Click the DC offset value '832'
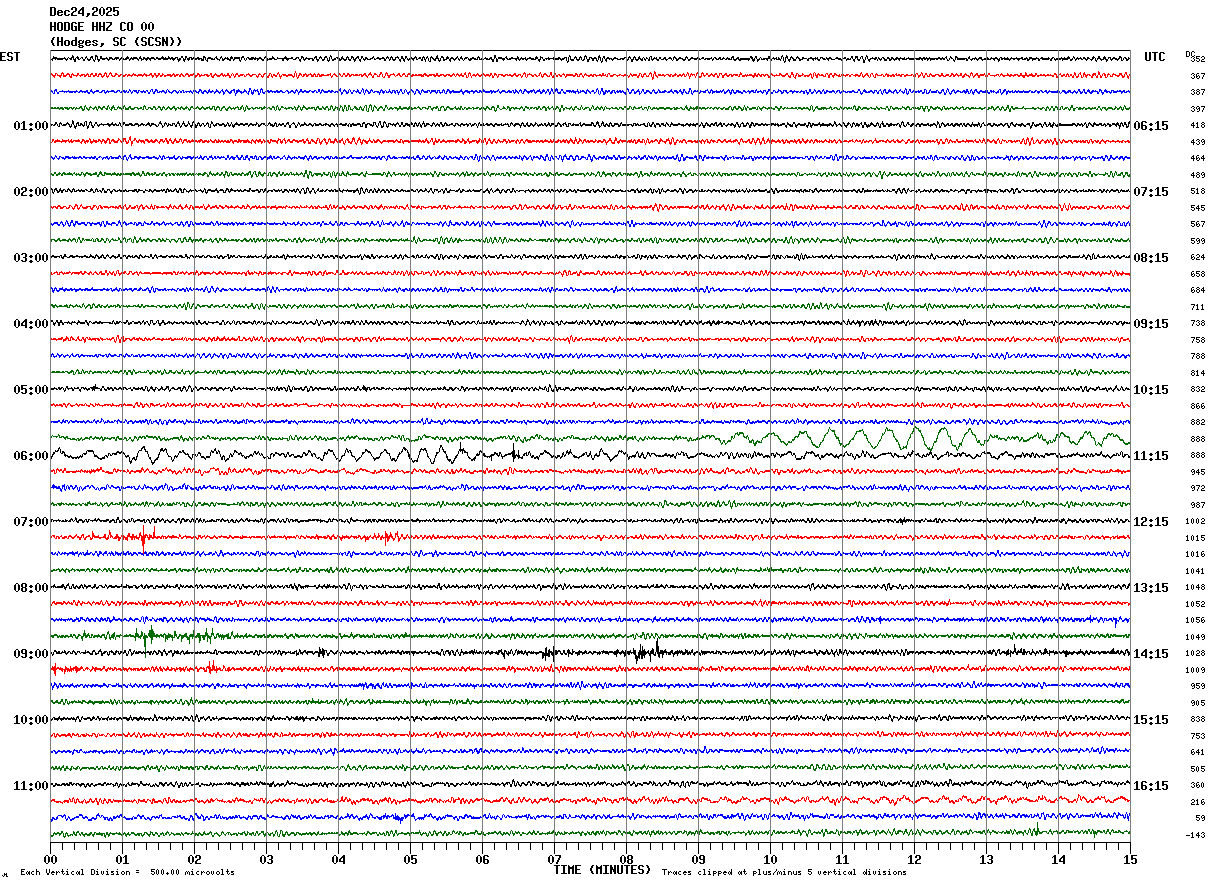 point(1198,390)
